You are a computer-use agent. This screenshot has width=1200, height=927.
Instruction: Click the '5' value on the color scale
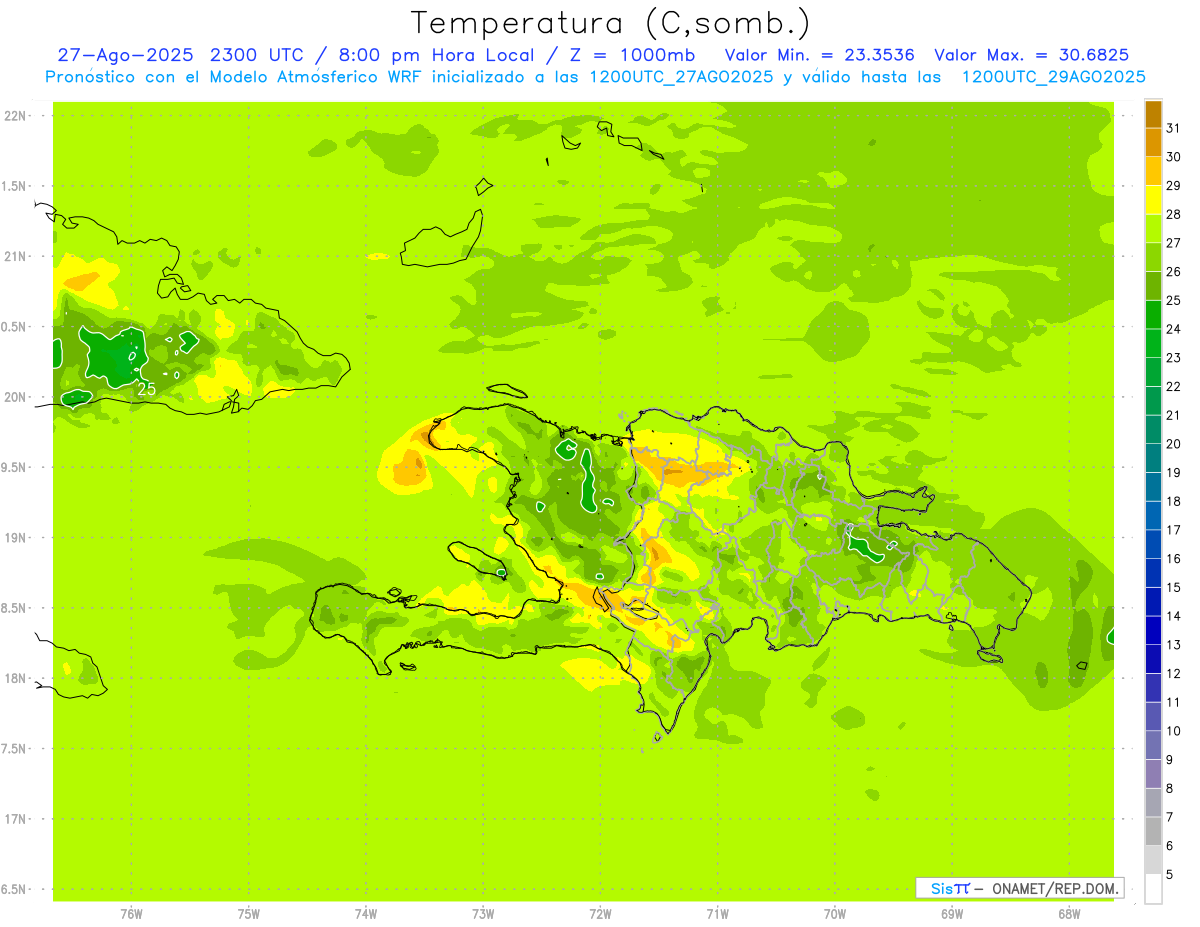coord(1170,874)
